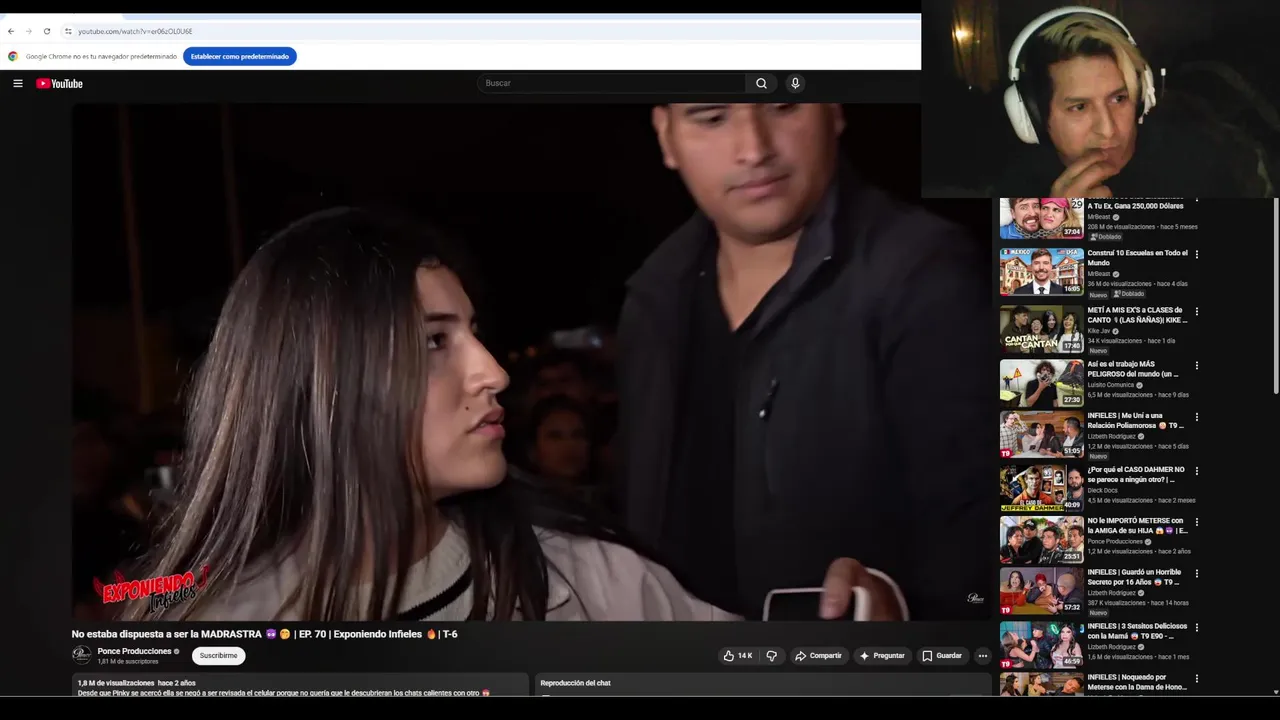The width and height of the screenshot is (1280, 720).
Task: Open title ¿Por qué el CASO DAHMER NO
Action: pyautogui.click(x=1136, y=474)
